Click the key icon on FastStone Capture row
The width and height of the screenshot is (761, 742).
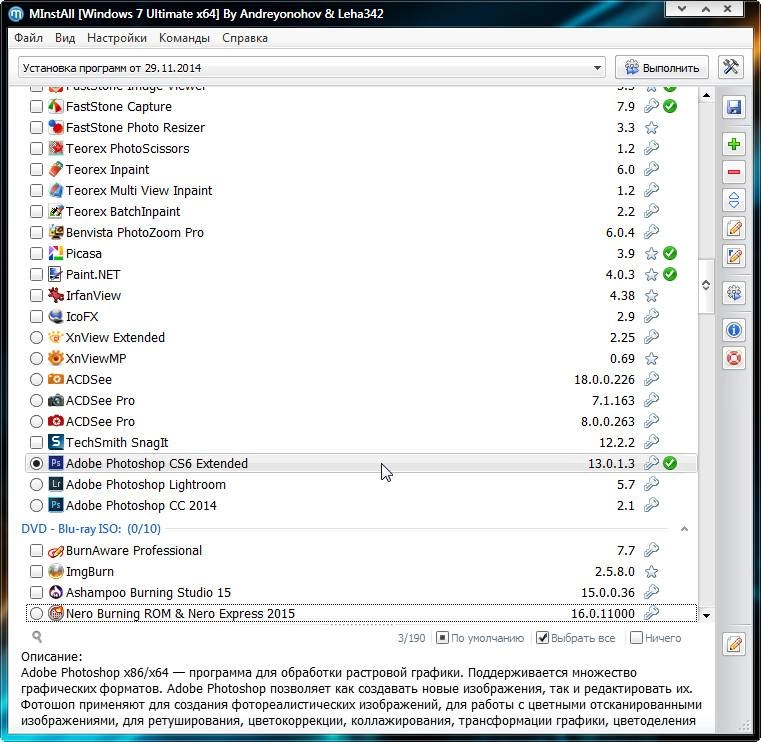click(x=651, y=106)
